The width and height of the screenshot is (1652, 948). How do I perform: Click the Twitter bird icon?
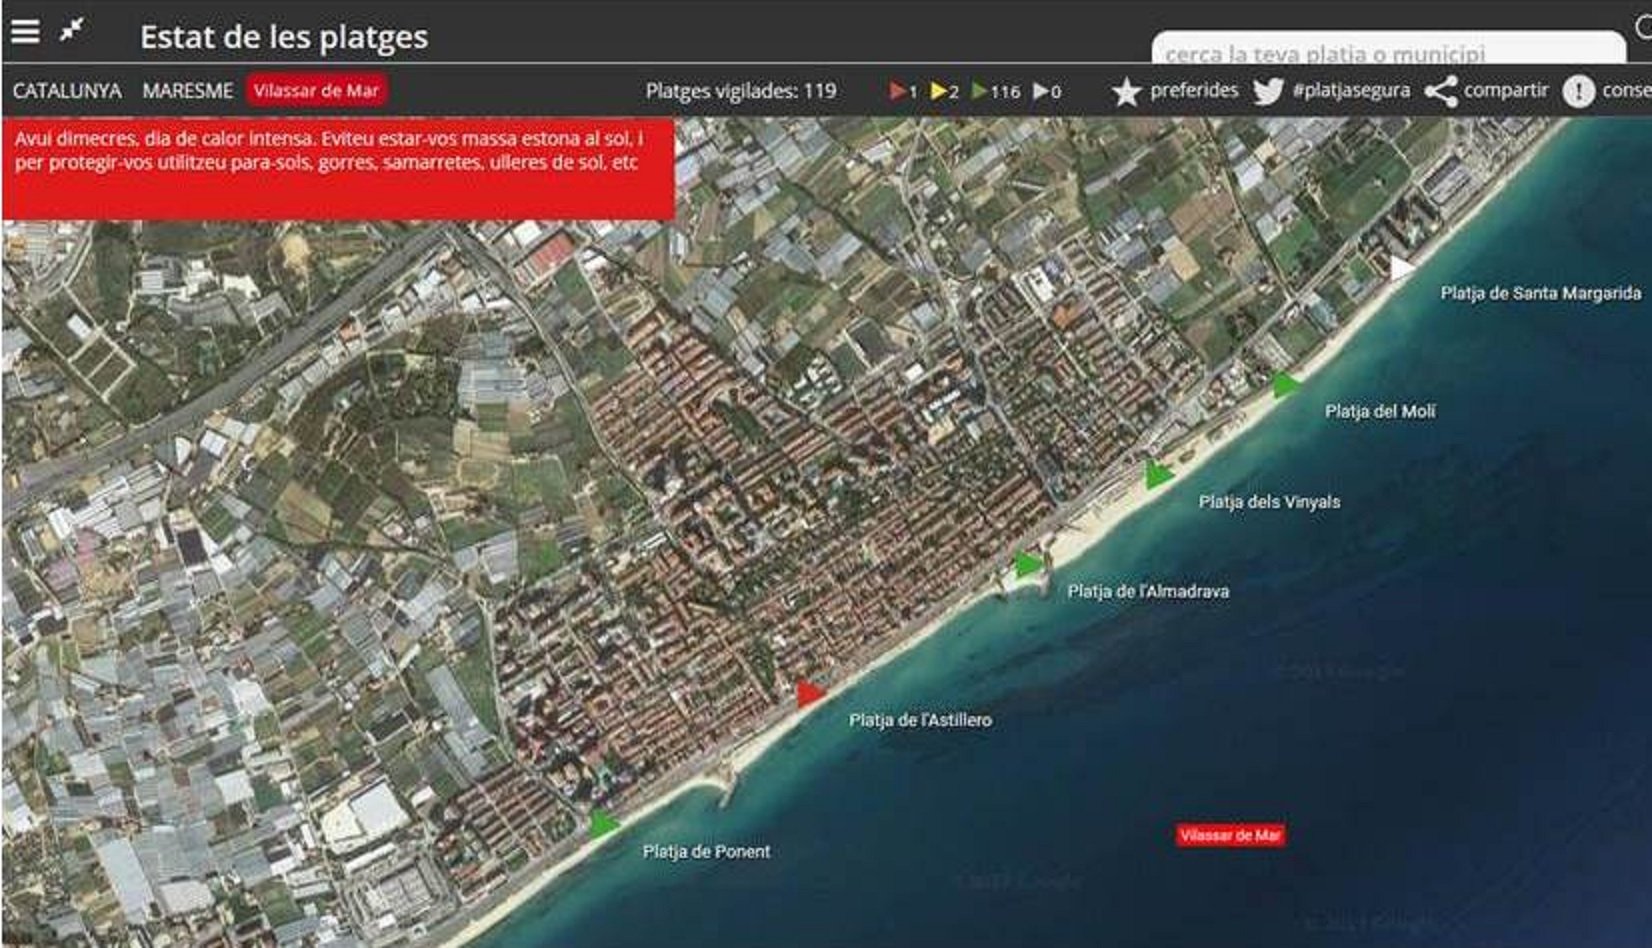(1268, 92)
